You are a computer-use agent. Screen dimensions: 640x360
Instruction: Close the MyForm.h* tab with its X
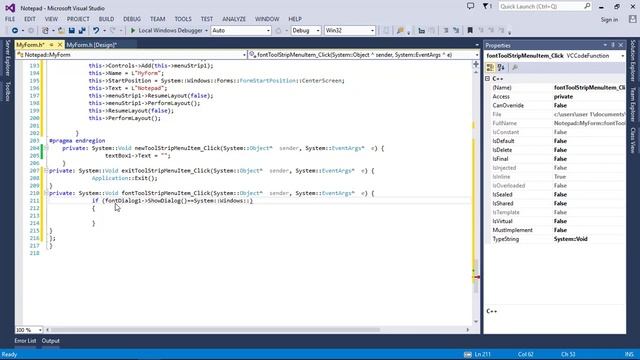click(x=60, y=44)
